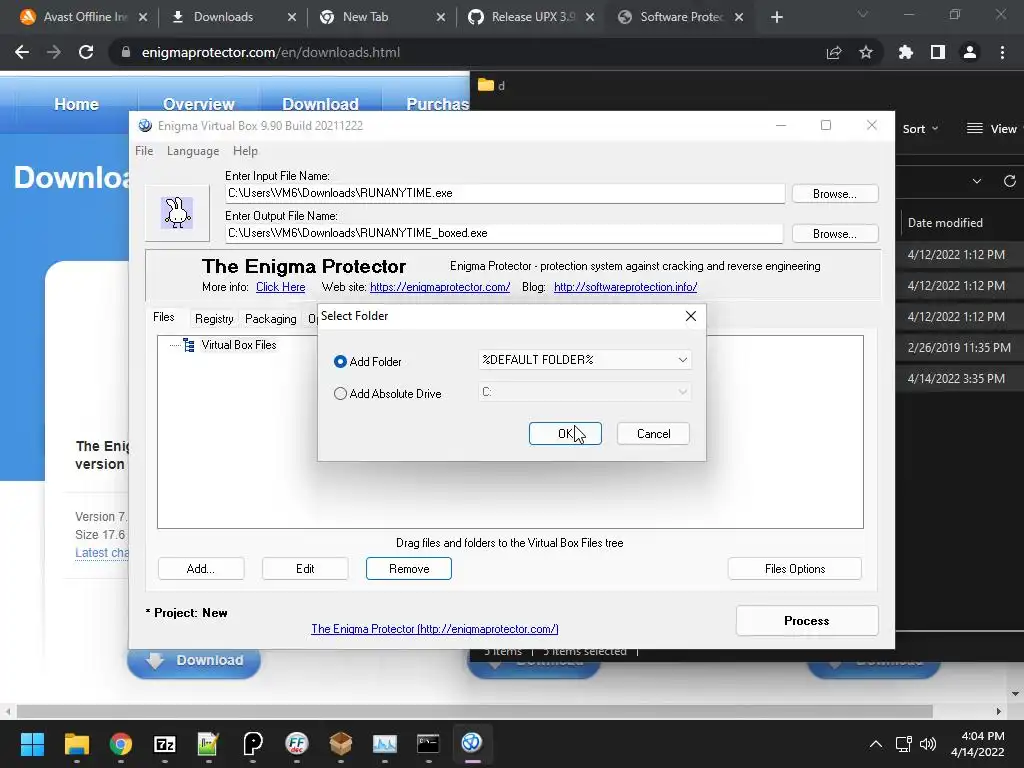Reload the Chrome page
Screen dimensions: 1024x768
click(x=86, y=52)
